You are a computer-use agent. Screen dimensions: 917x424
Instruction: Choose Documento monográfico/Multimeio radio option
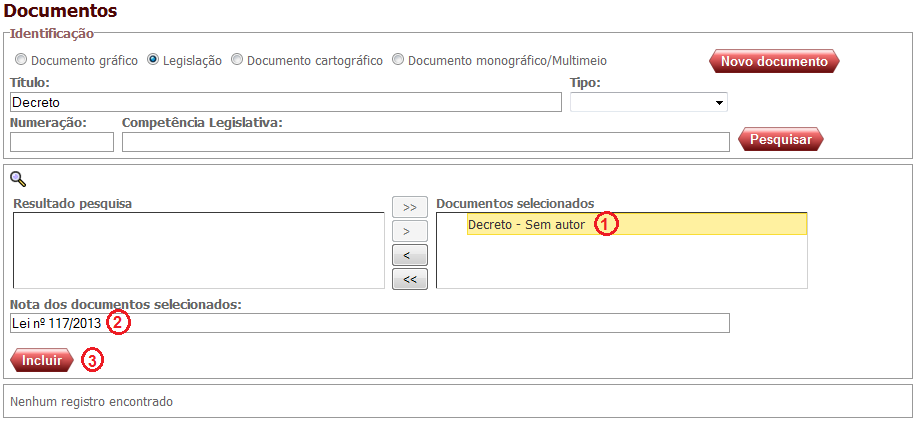(x=398, y=60)
